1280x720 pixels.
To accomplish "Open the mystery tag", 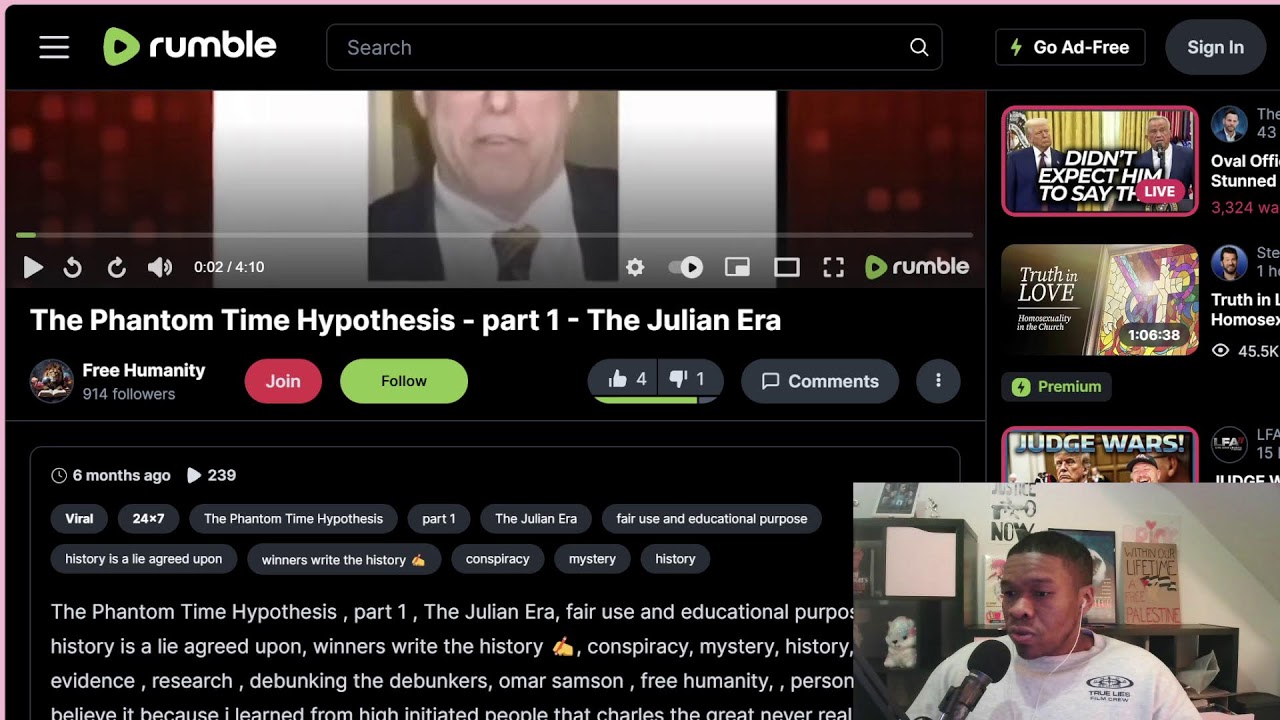I will pos(592,559).
